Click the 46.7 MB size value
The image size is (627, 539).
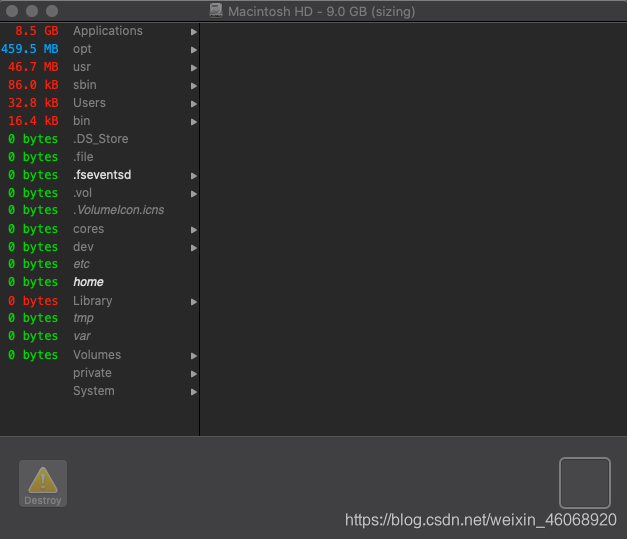(x=33, y=67)
